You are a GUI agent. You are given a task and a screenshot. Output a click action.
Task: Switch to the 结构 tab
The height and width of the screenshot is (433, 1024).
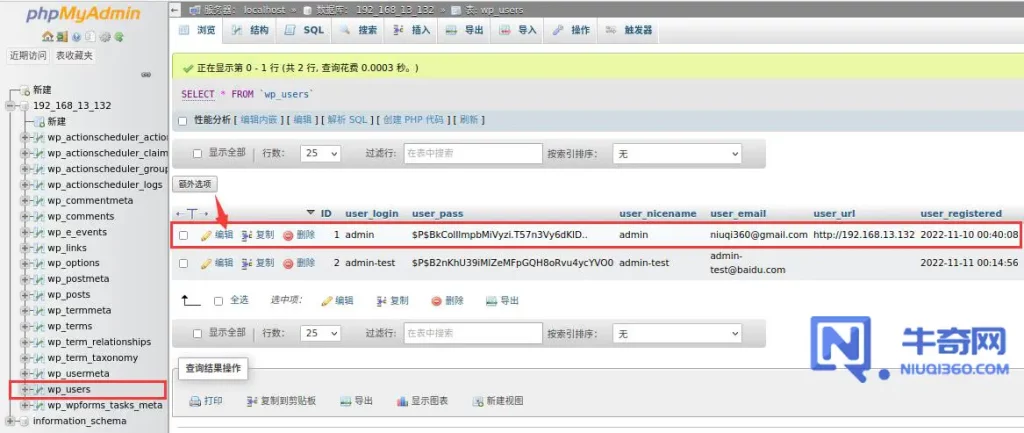tap(250, 30)
